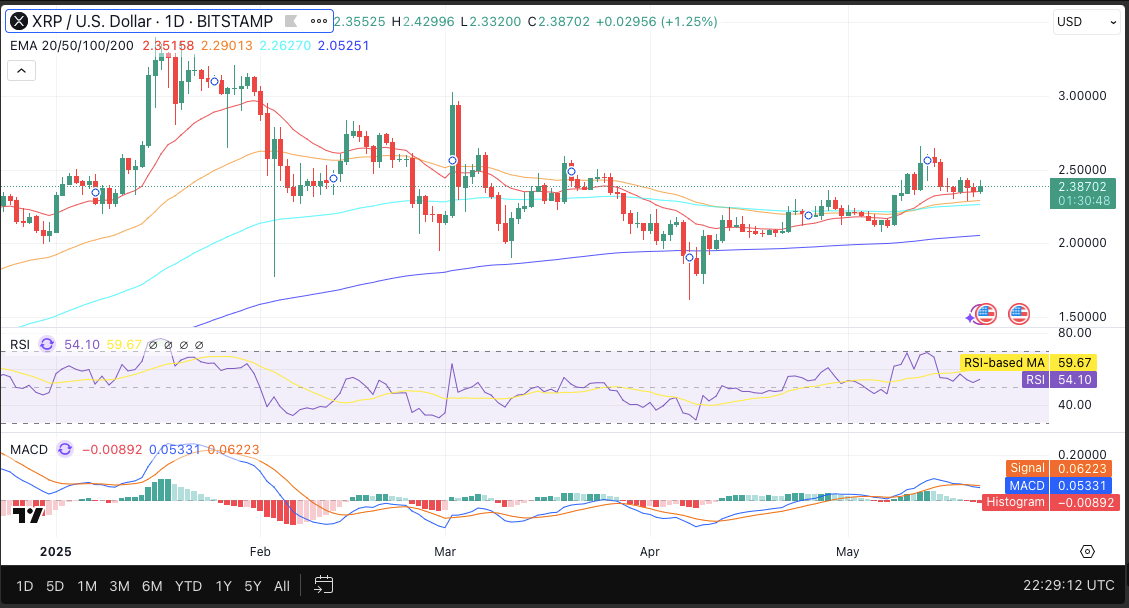This screenshot has width=1129, height=608.
Task: Open the go-to-date calendar icon
Action: (x=324, y=585)
